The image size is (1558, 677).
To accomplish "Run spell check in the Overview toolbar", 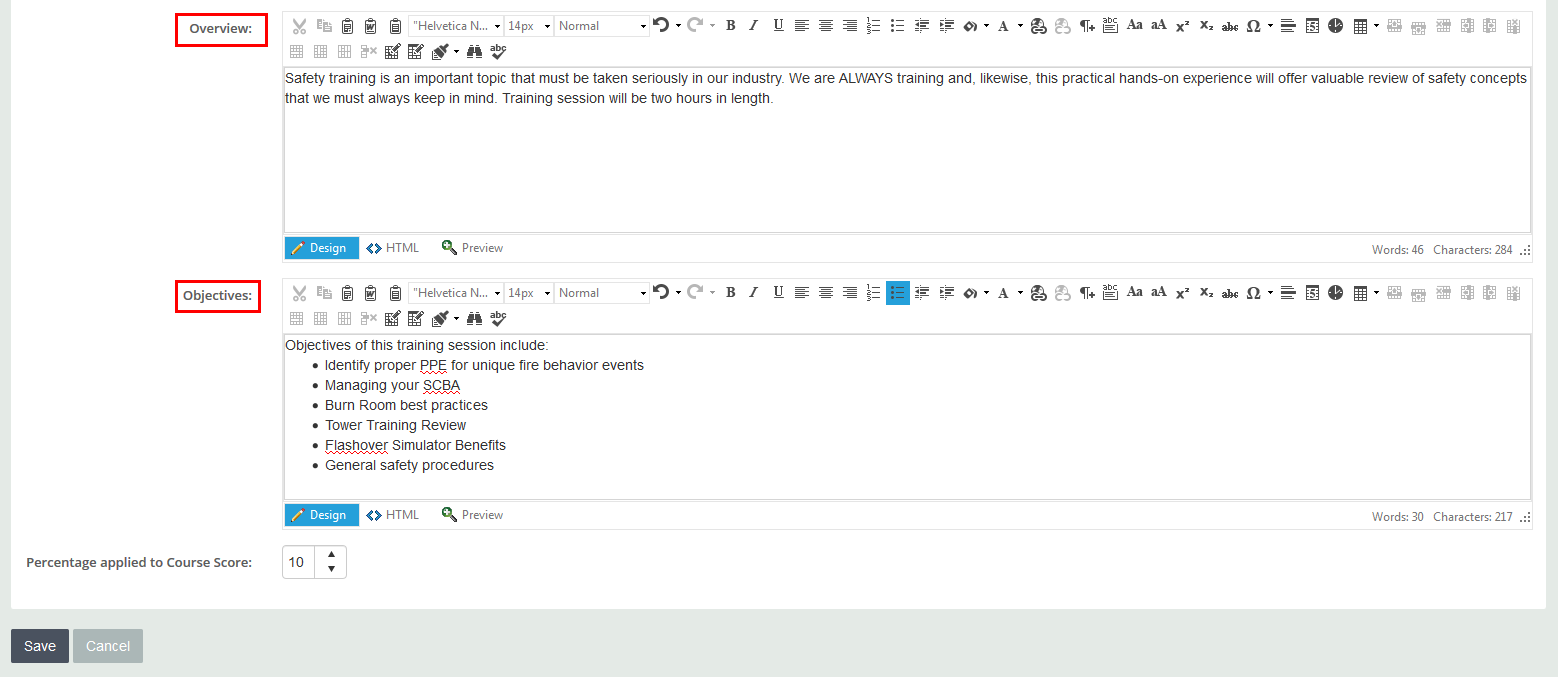I will coord(498,51).
